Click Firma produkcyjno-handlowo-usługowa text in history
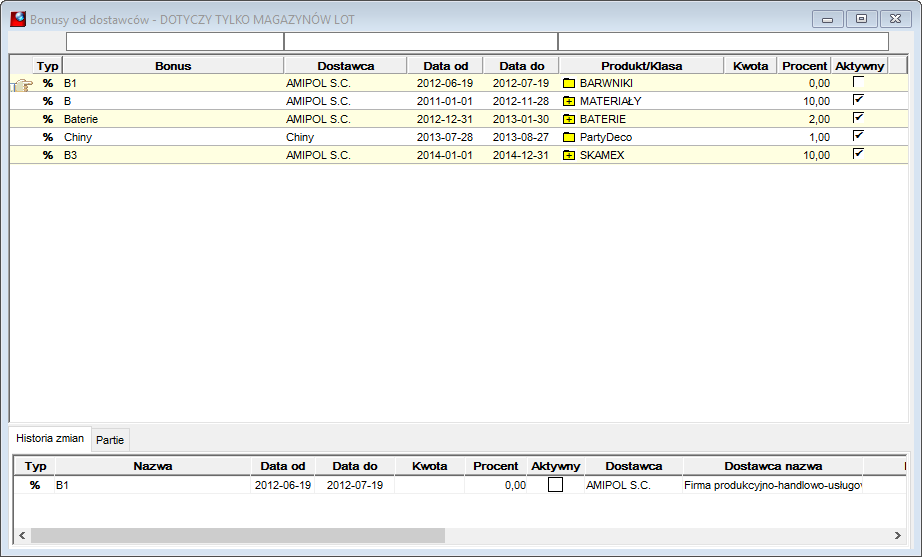This screenshot has height=557, width=922. [773, 485]
